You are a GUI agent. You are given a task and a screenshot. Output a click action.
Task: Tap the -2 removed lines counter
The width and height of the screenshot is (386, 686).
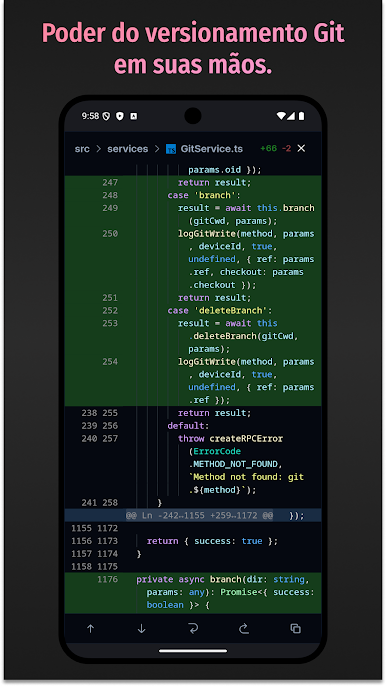click(x=286, y=148)
